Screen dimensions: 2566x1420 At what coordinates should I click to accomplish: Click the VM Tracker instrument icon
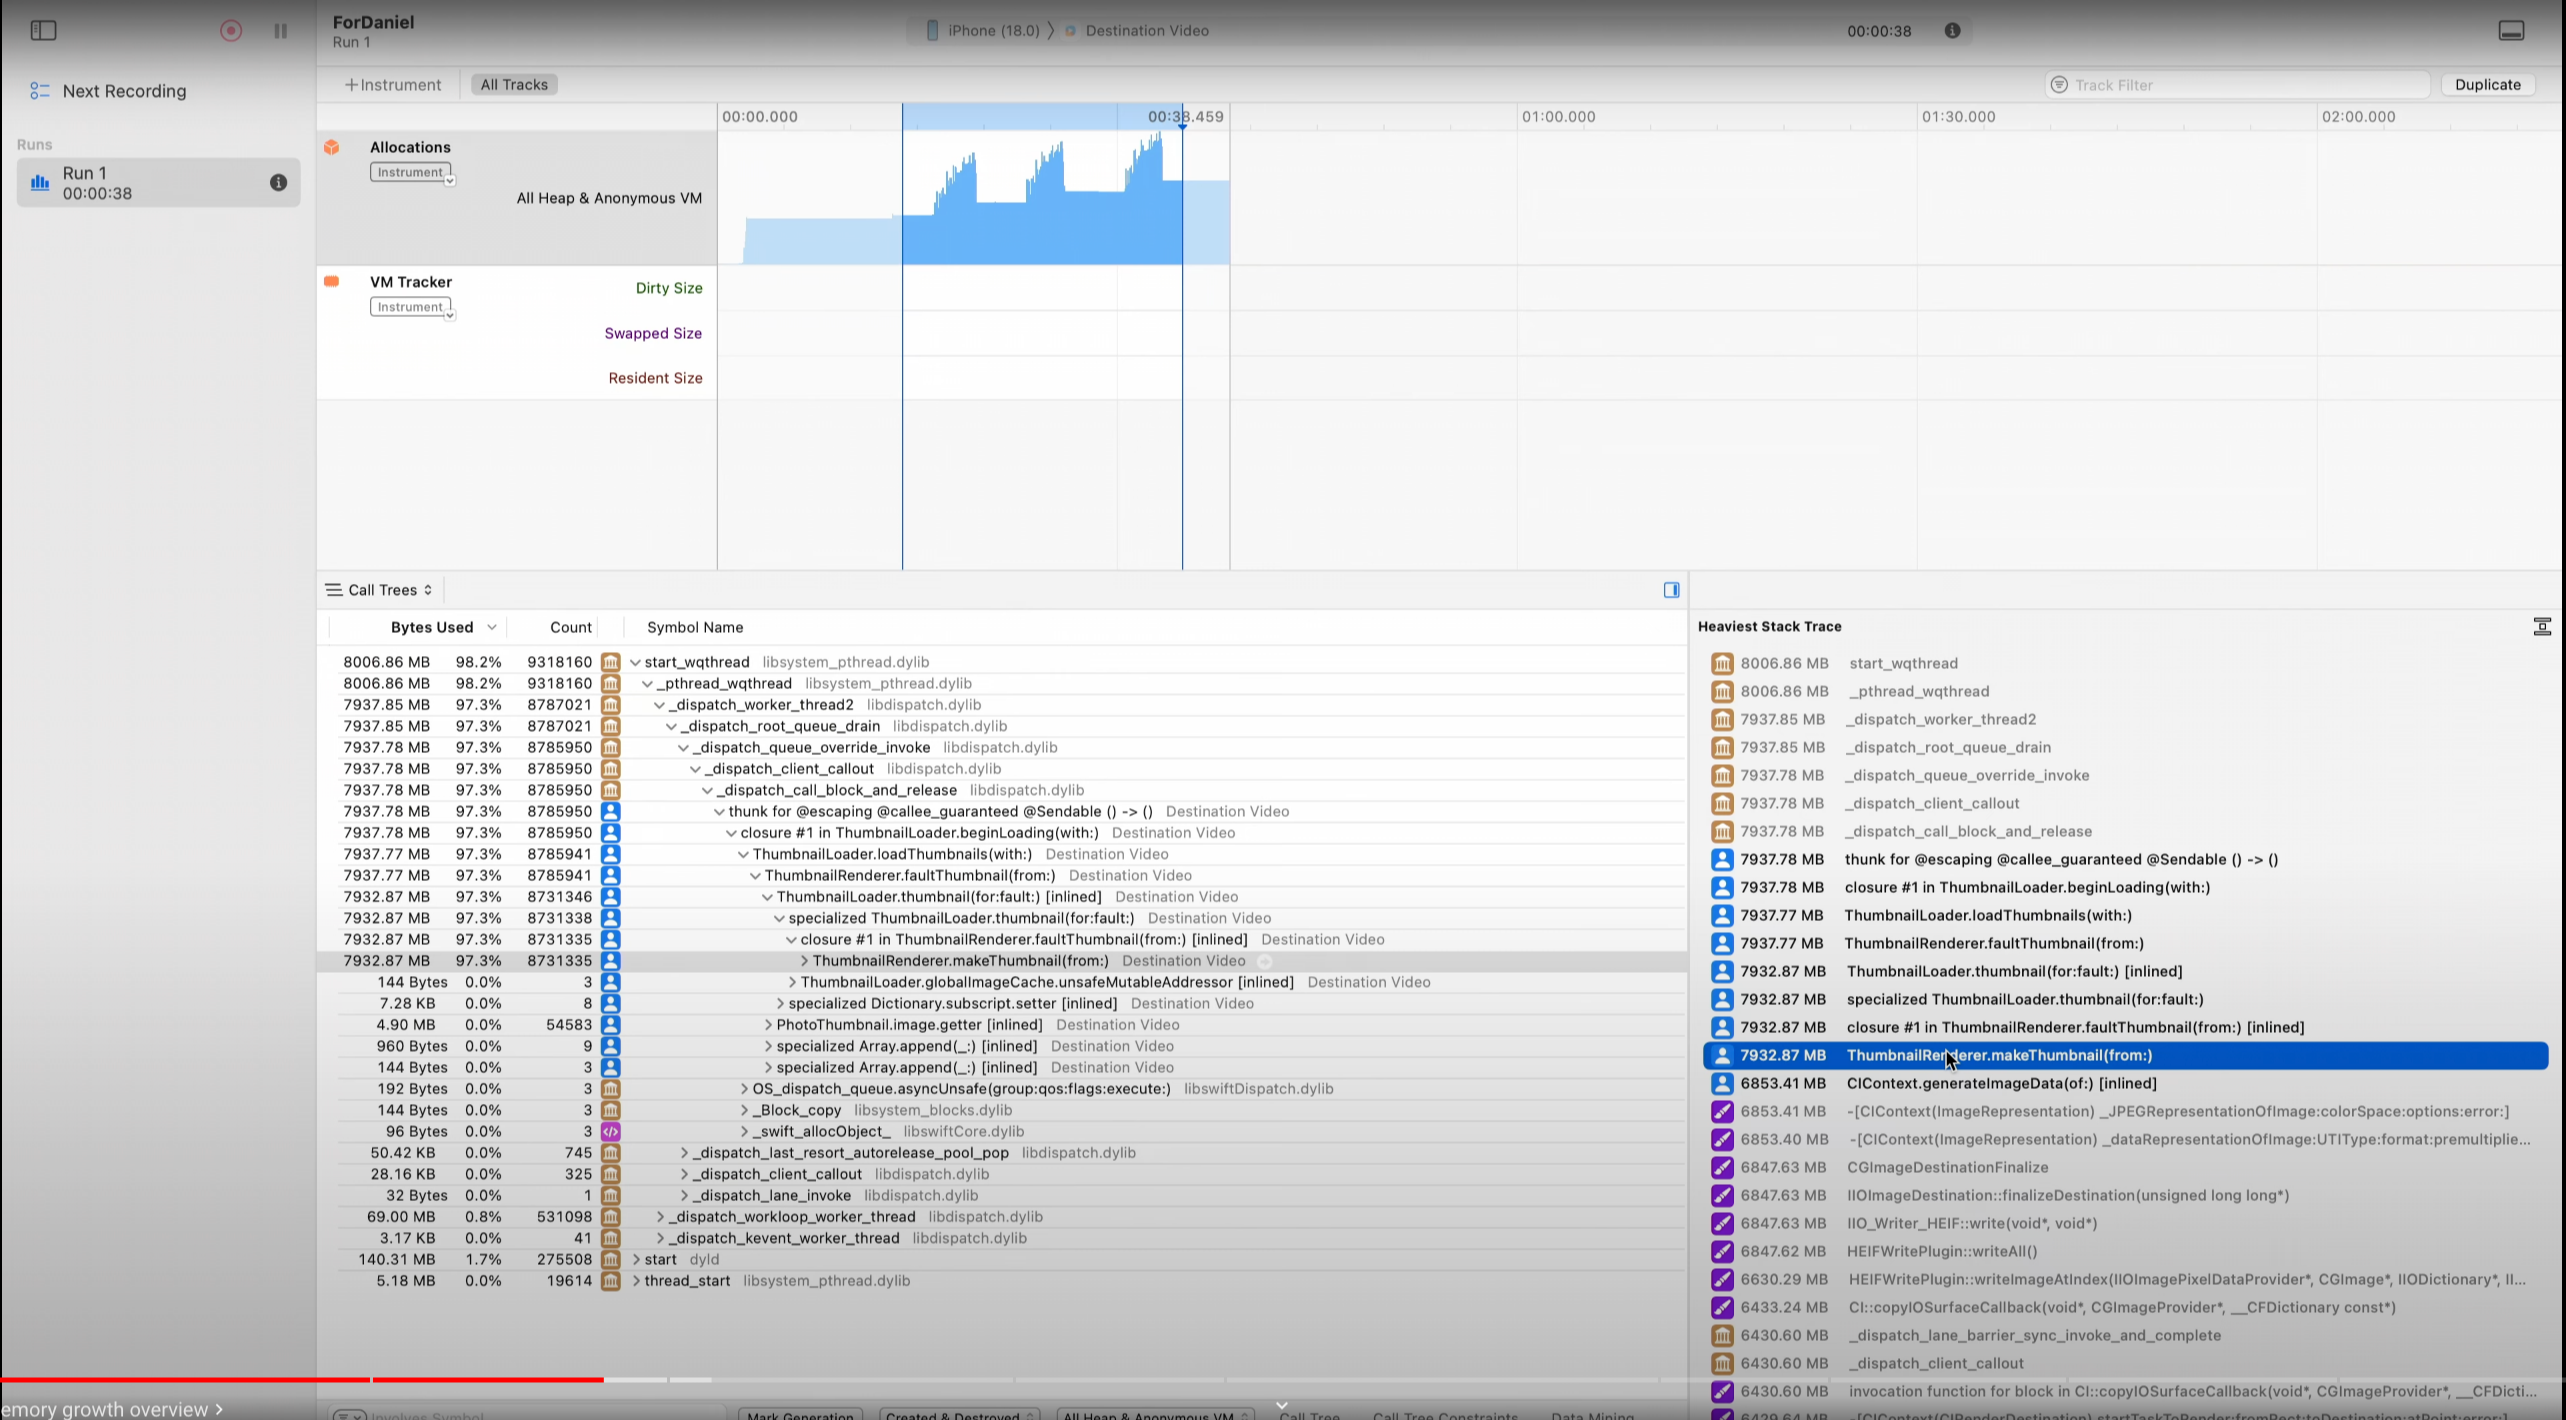(x=332, y=282)
